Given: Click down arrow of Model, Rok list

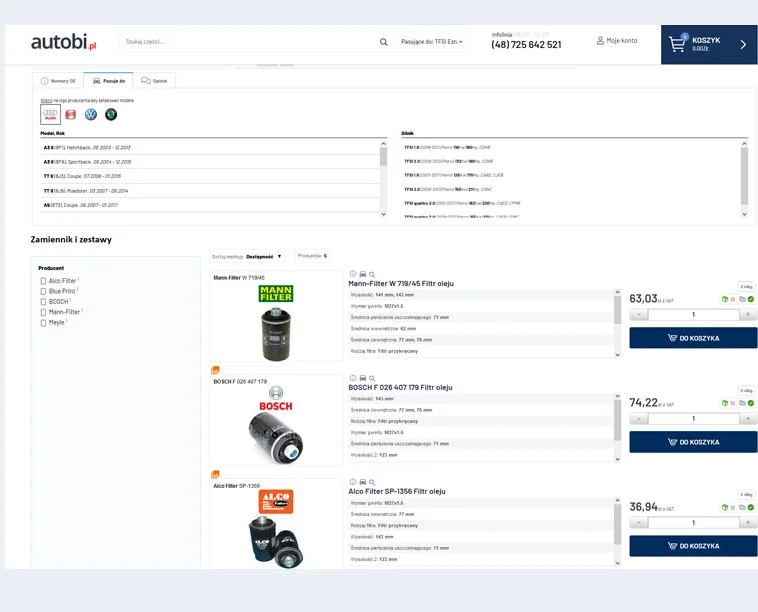Looking at the screenshot, I should click(383, 214).
